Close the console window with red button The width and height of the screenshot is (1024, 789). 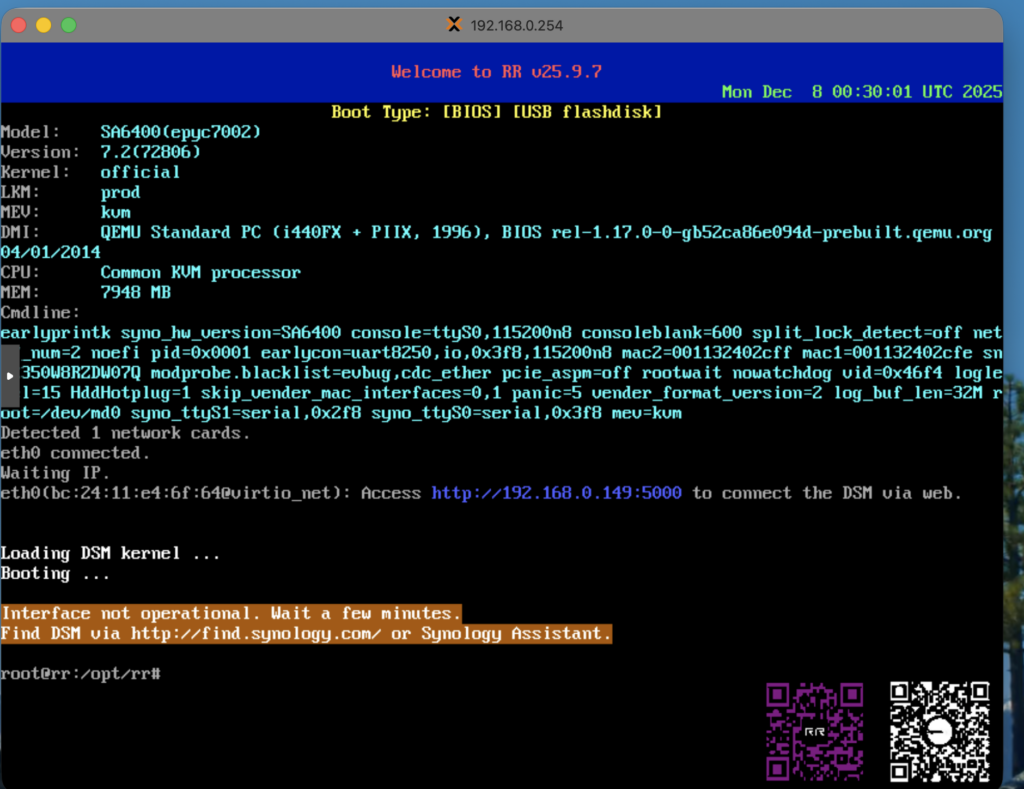coord(20,25)
